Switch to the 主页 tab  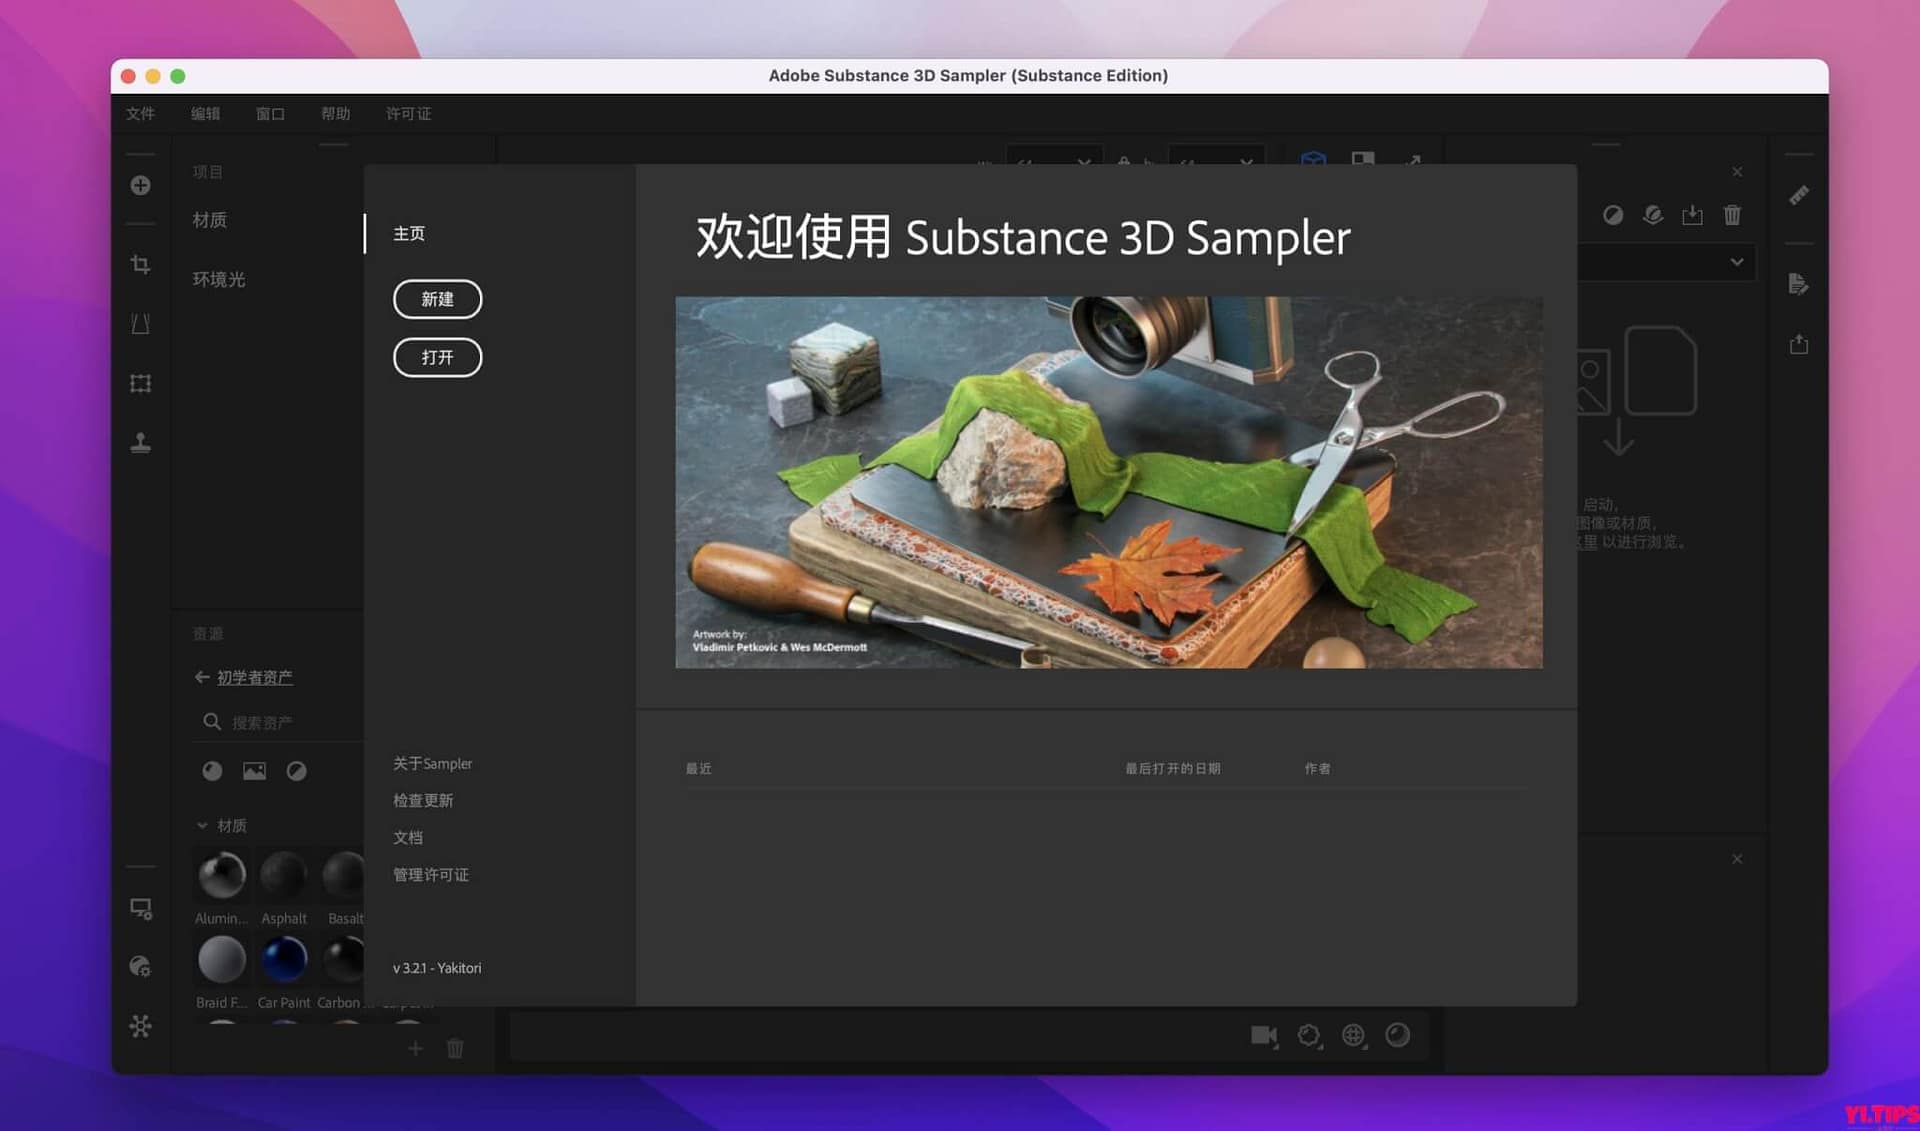point(409,233)
